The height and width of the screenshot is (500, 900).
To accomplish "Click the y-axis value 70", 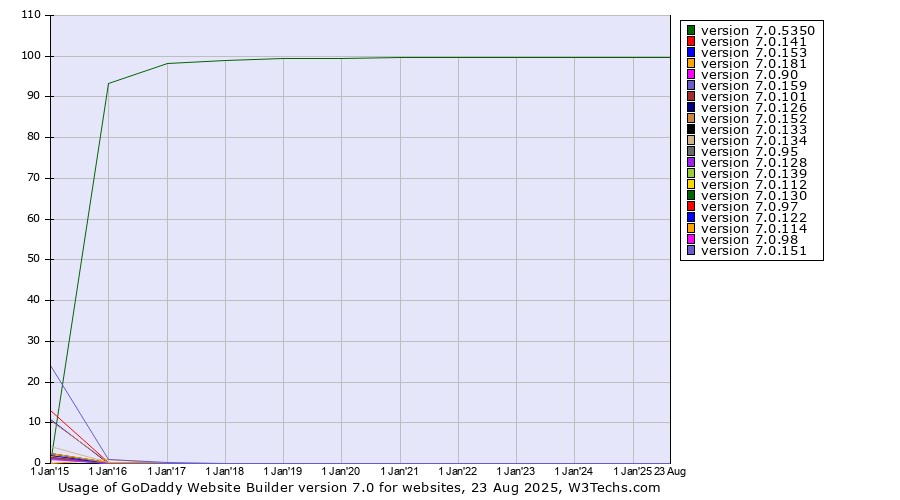I will [33, 177].
